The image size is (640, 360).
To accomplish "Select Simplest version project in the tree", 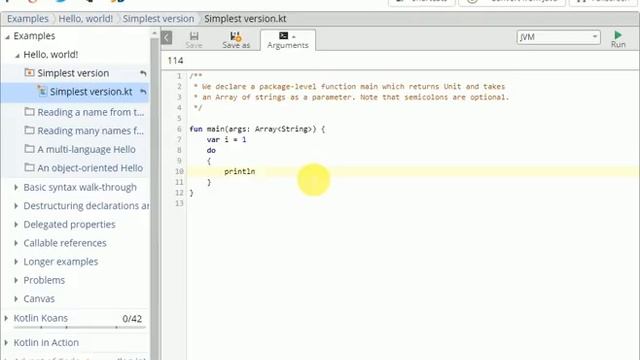I will 73,73.
